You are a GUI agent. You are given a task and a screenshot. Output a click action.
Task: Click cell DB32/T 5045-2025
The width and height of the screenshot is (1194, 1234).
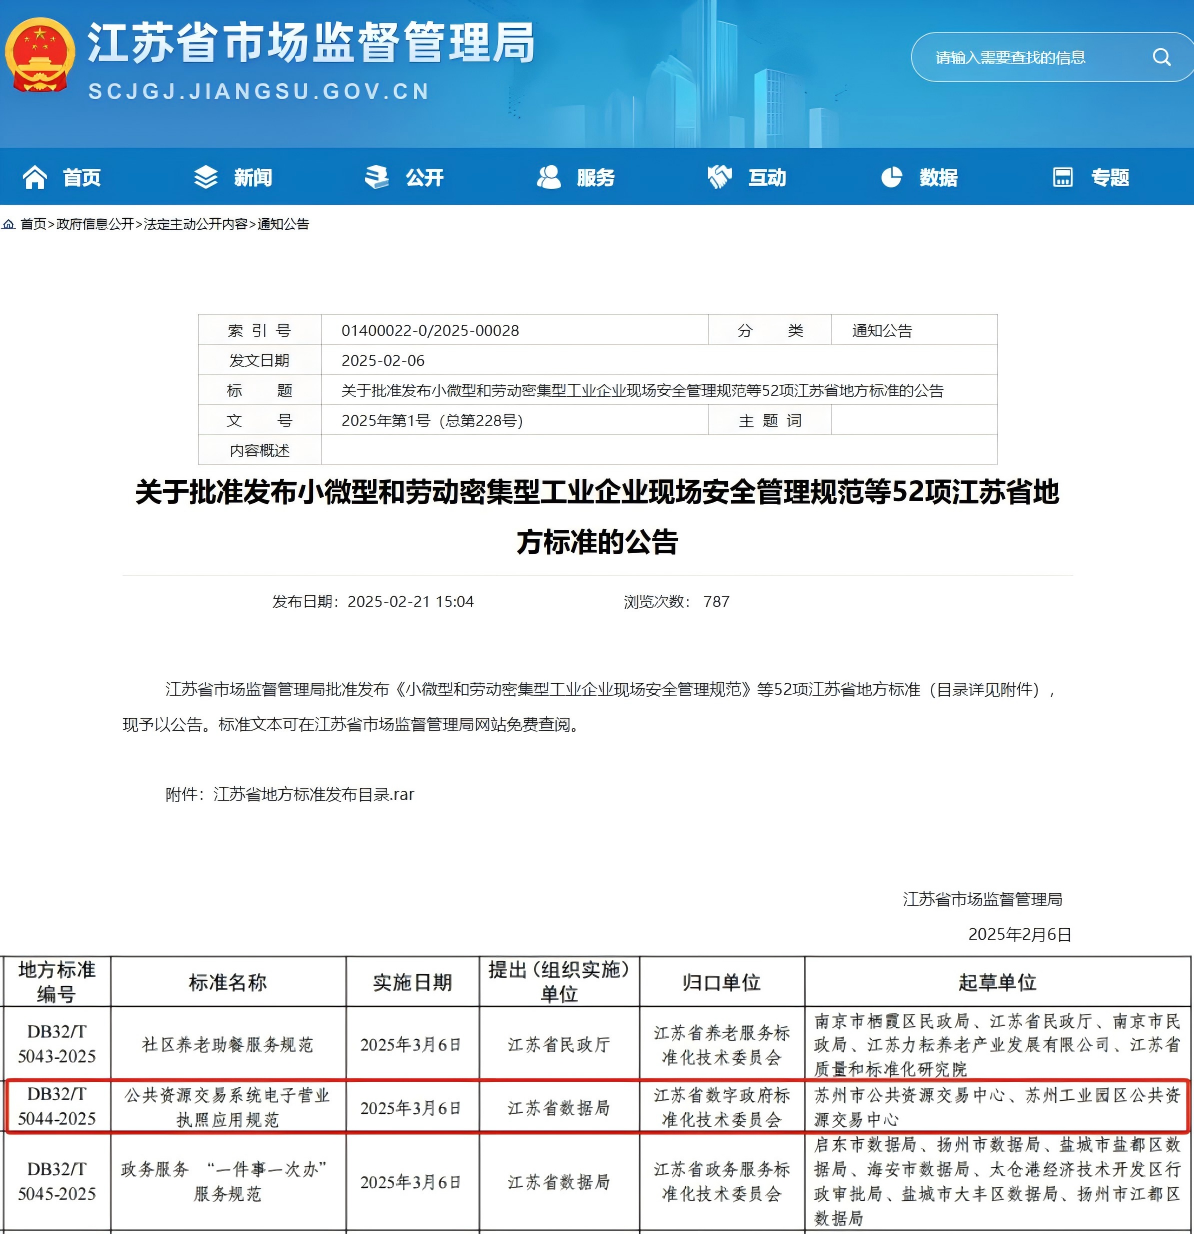point(57,1182)
